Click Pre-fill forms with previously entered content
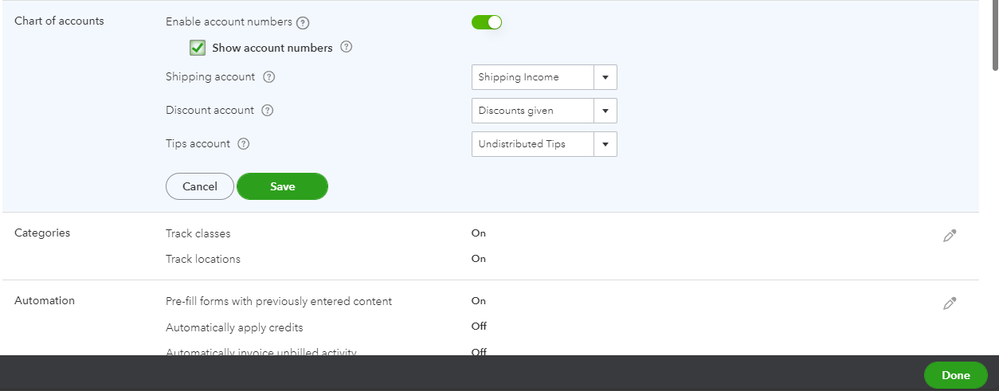The image size is (999, 391). click(x=278, y=301)
